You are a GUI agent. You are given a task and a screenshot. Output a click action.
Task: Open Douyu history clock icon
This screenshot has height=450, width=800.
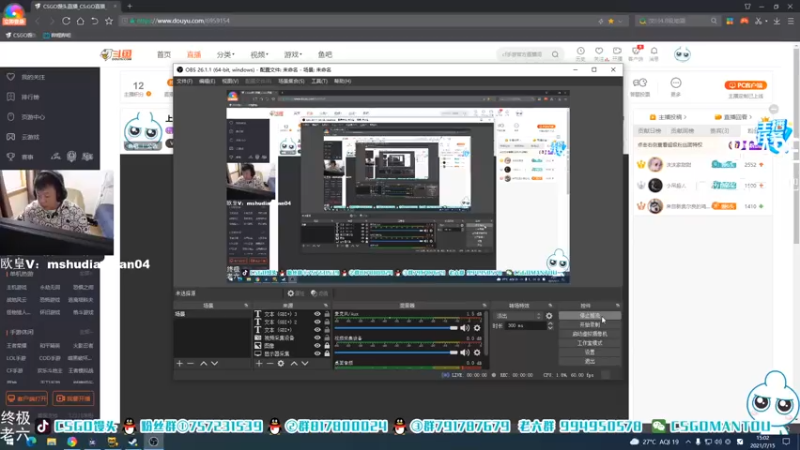(x=581, y=51)
